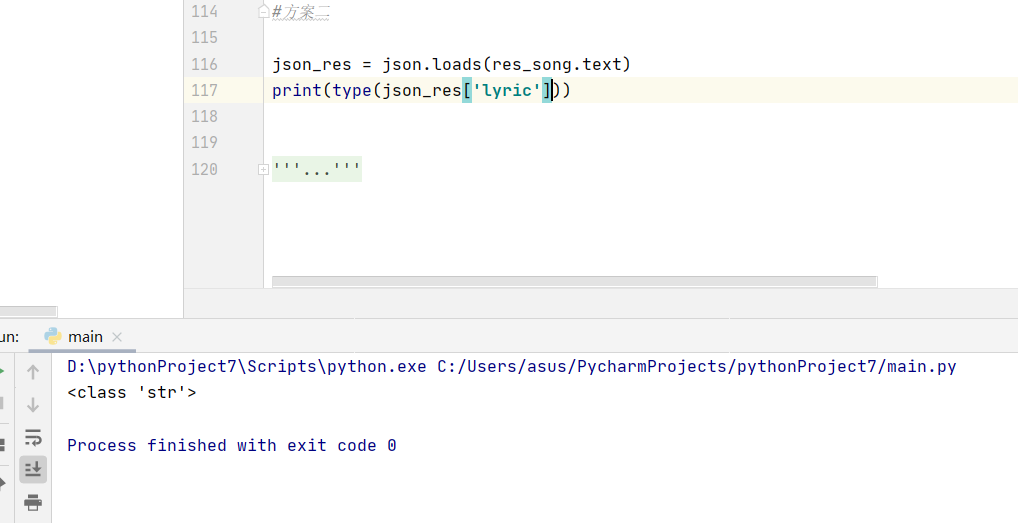Click line number 120 in the gutter
Screen dimensions: 1018x523
click(205, 169)
